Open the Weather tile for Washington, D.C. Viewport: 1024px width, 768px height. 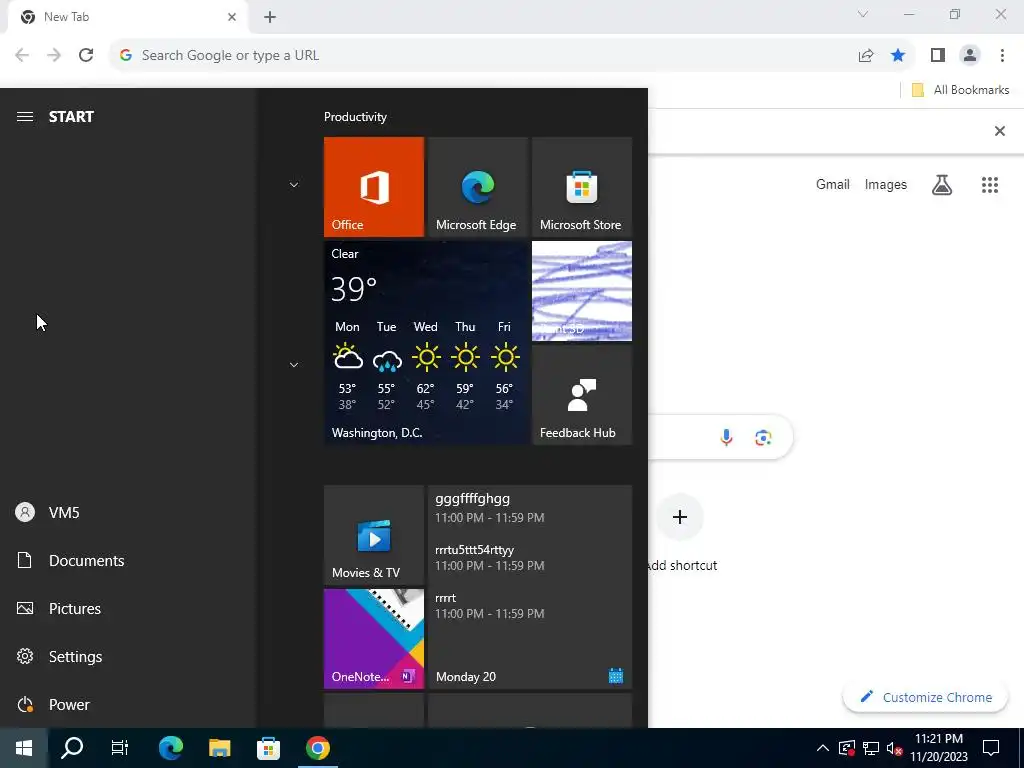point(426,343)
